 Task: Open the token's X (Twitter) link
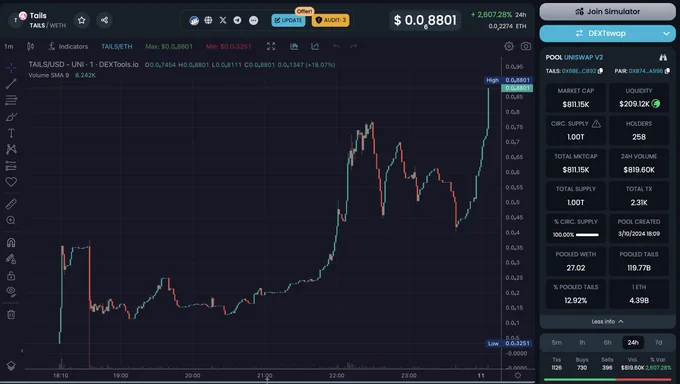tap(223, 20)
